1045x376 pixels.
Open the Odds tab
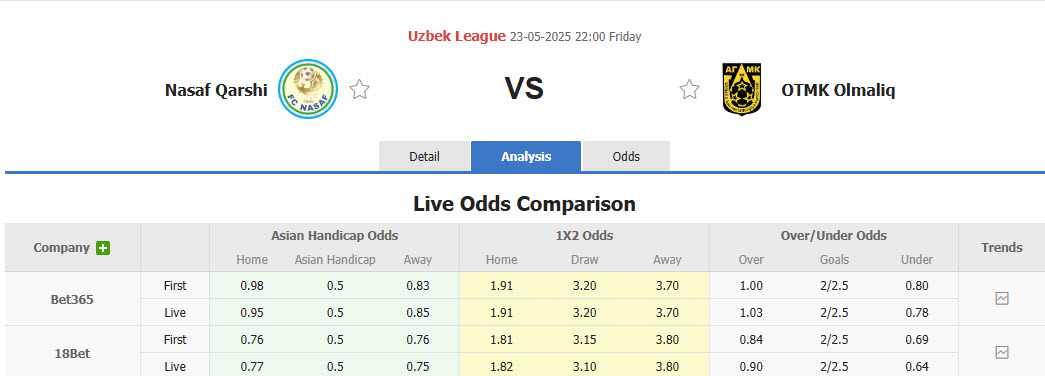[x=626, y=157]
